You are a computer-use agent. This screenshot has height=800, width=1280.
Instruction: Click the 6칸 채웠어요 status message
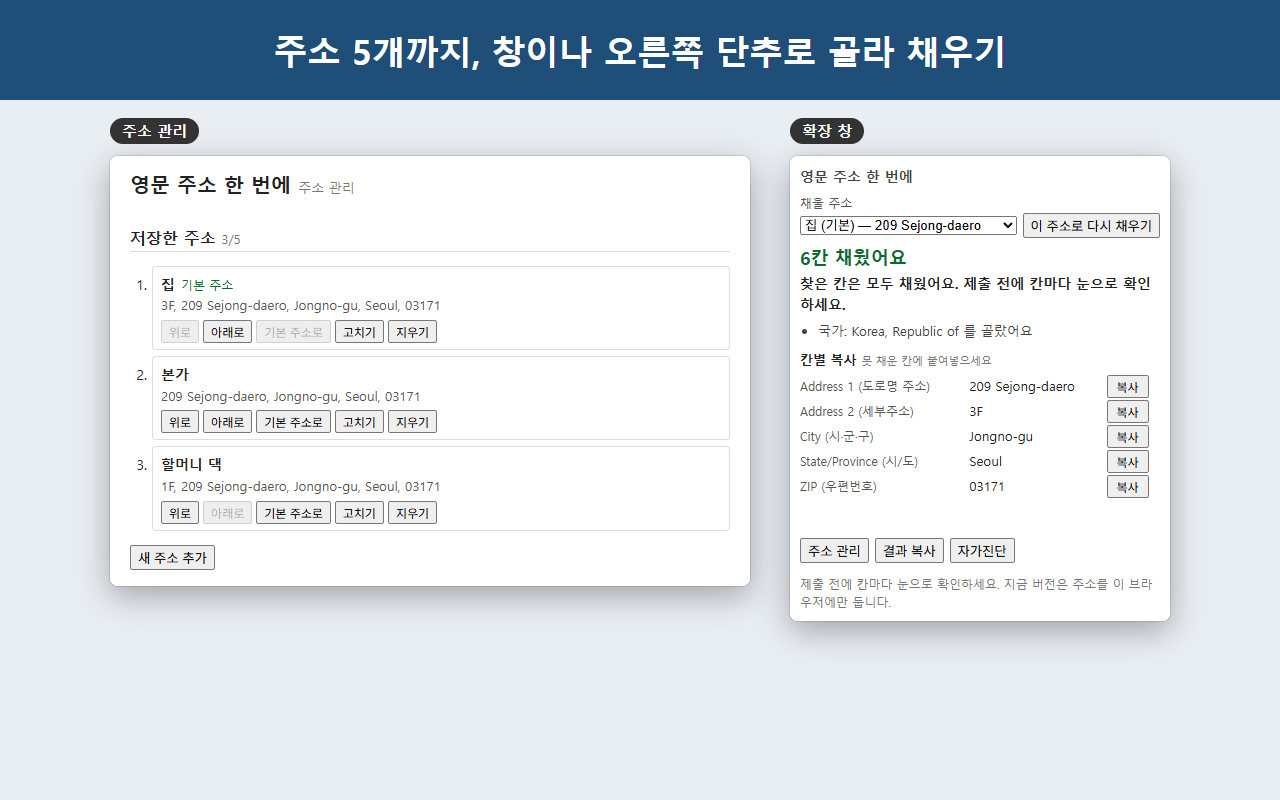(x=853, y=258)
